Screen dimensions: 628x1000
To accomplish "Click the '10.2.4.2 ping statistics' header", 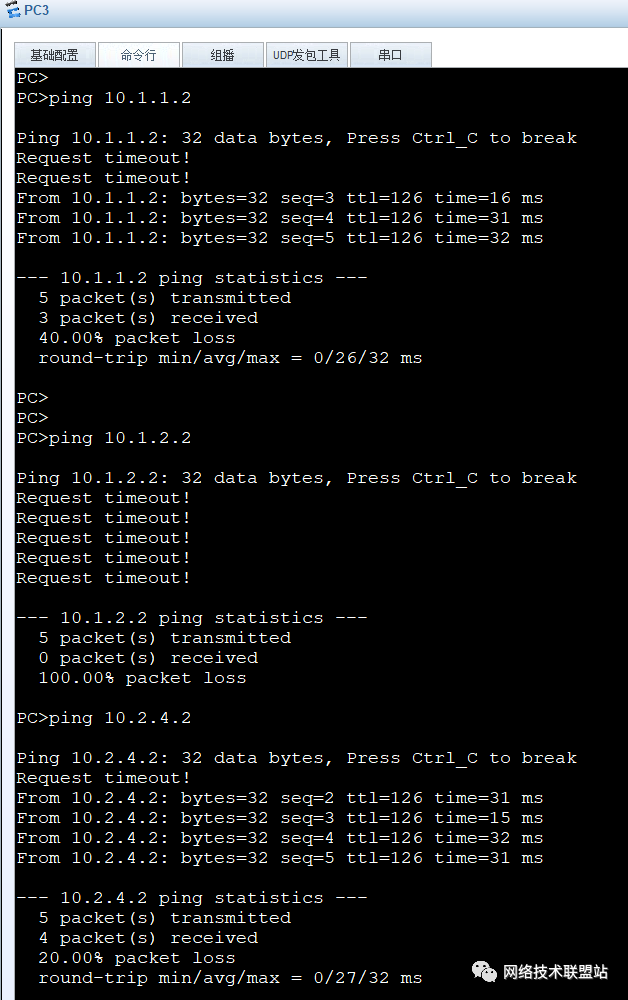I will (192, 898).
